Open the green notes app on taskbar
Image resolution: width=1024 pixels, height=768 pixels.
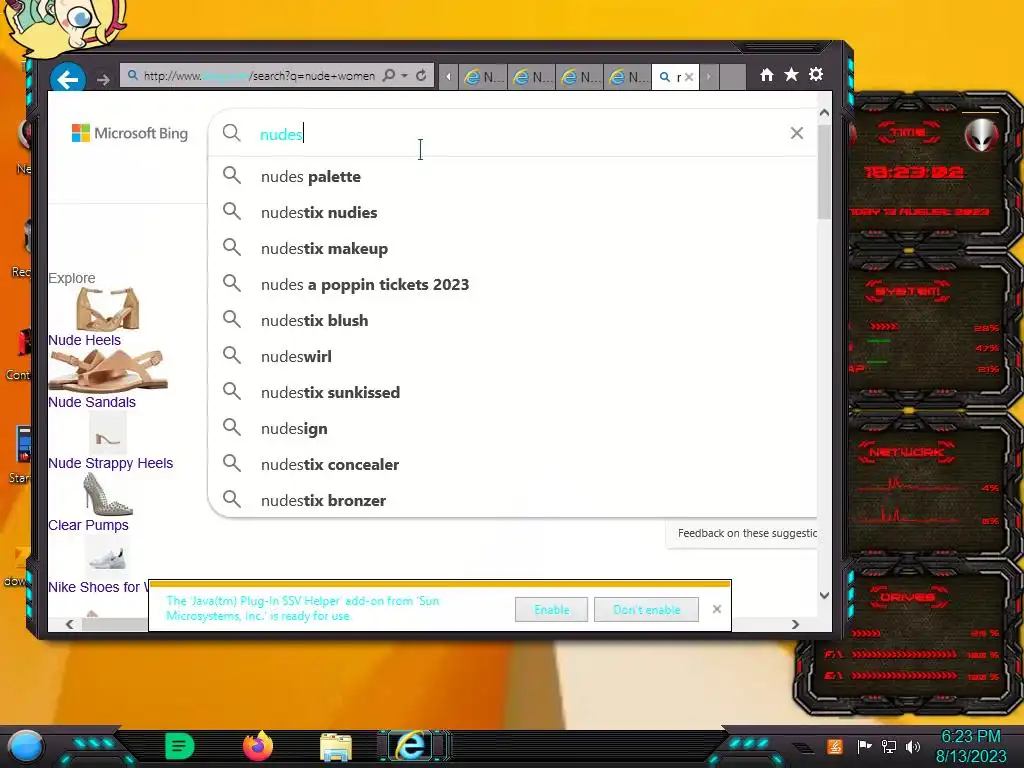[180, 746]
